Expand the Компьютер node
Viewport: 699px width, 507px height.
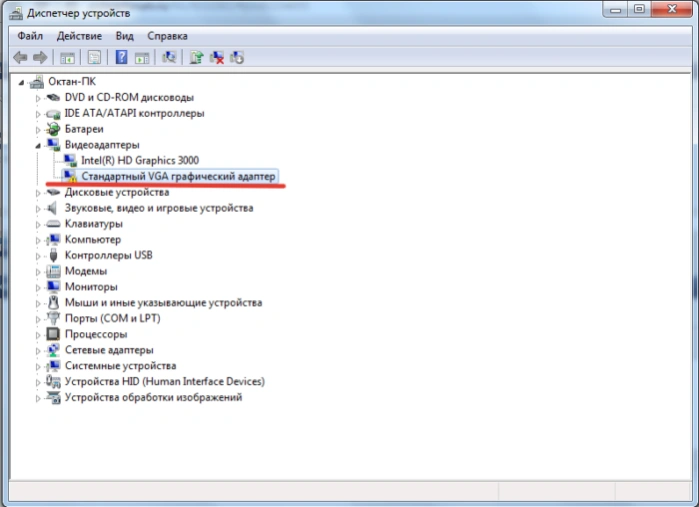pos(38,240)
